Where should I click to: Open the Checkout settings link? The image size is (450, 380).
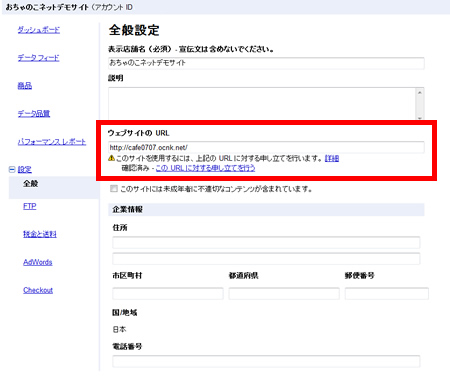[x=38, y=290]
